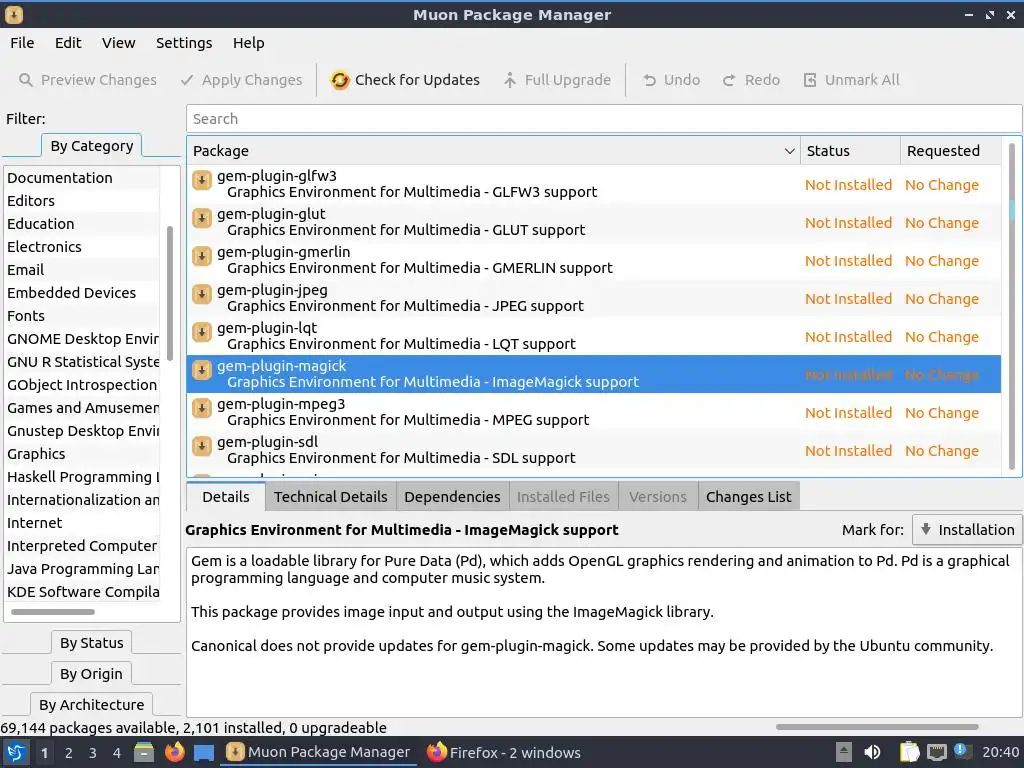
Task: Open the View menu
Action: (x=118, y=43)
